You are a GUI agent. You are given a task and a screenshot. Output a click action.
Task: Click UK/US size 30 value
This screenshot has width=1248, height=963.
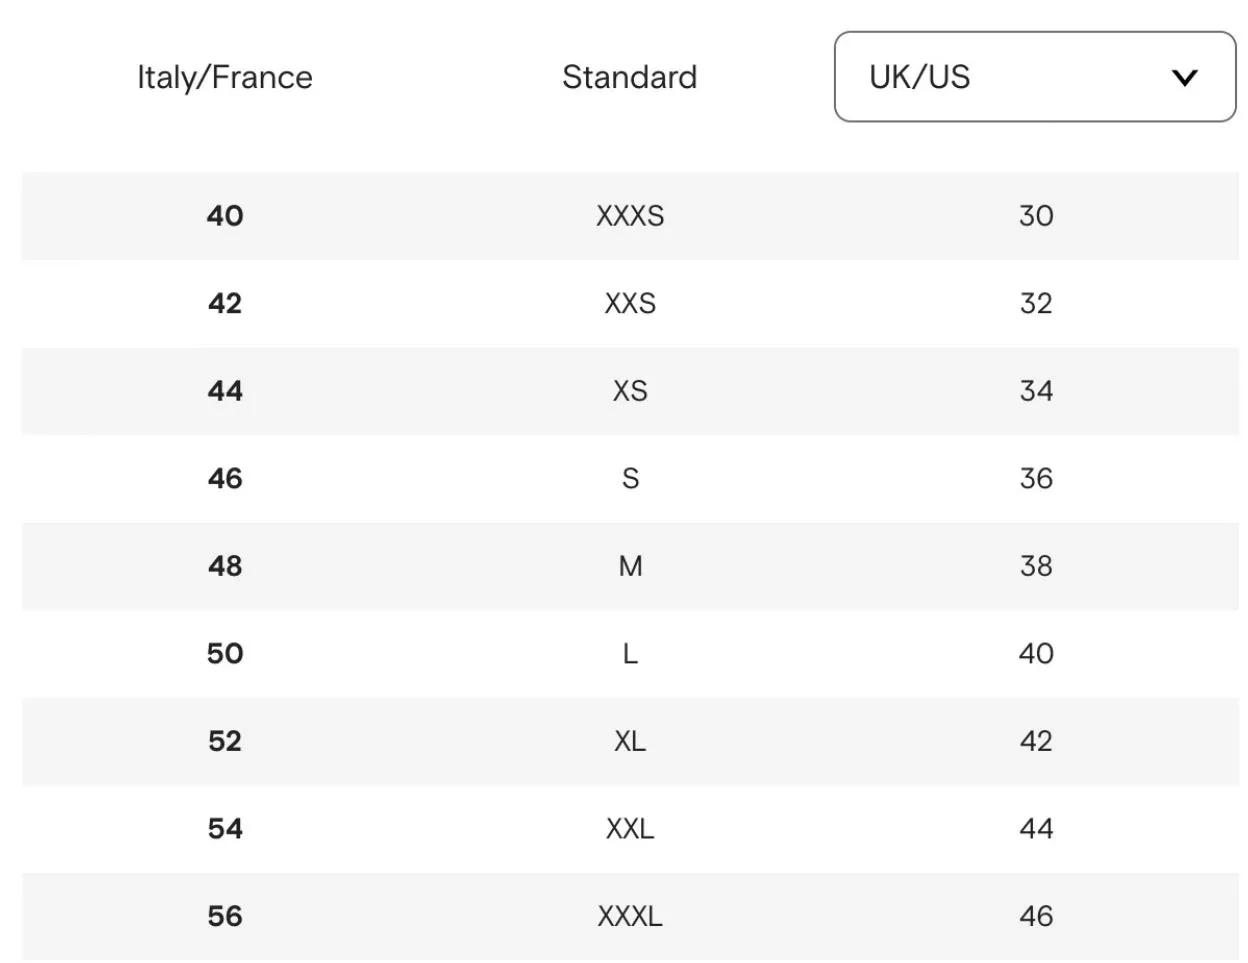pyautogui.click(x=1036, y=216)
